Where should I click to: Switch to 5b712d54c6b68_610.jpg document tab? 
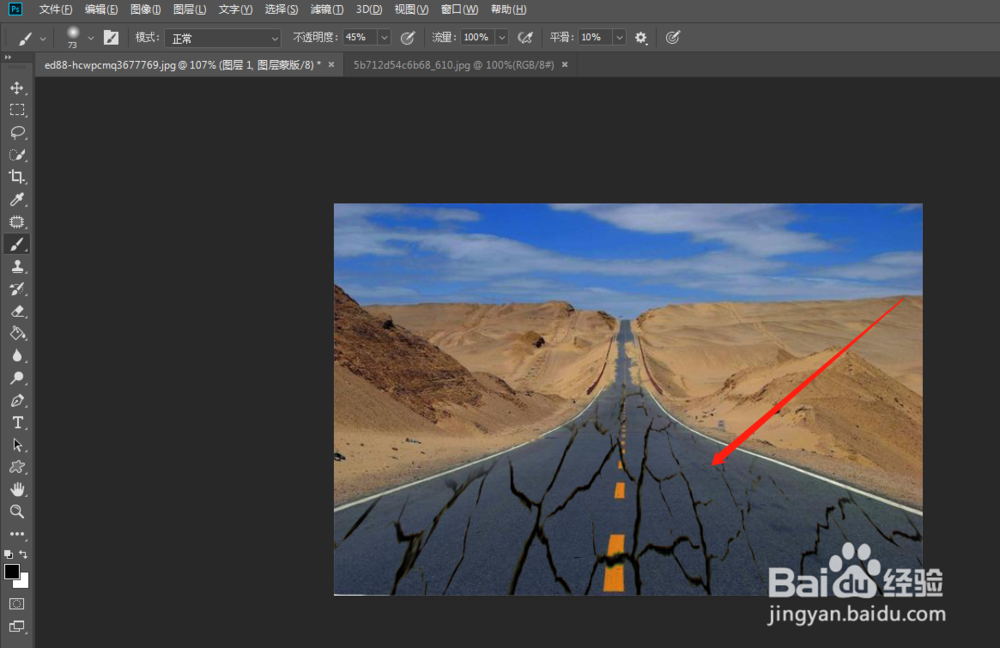pos(453,65)
